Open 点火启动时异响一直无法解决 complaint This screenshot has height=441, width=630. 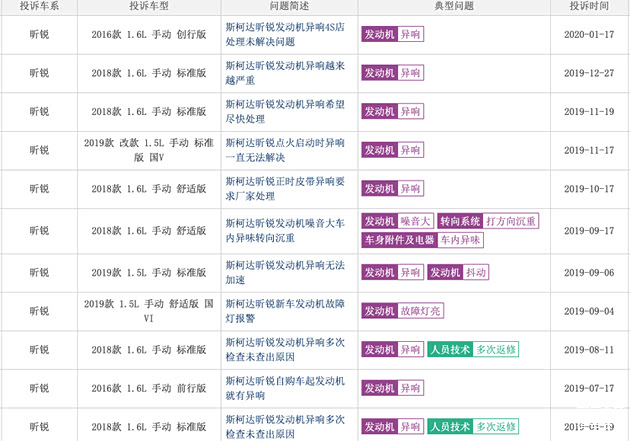pos(288,150)
